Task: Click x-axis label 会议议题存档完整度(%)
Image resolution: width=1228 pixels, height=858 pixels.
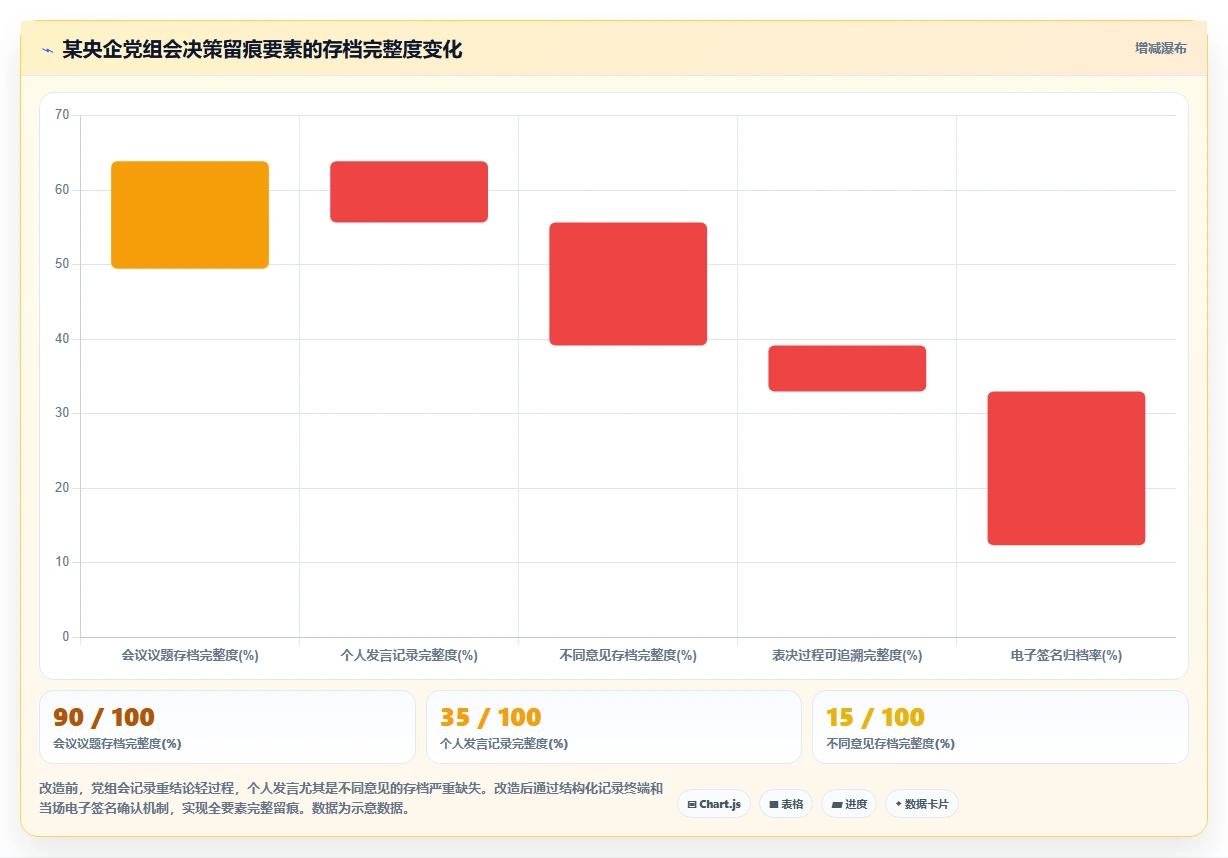Action: click(190, 656)
